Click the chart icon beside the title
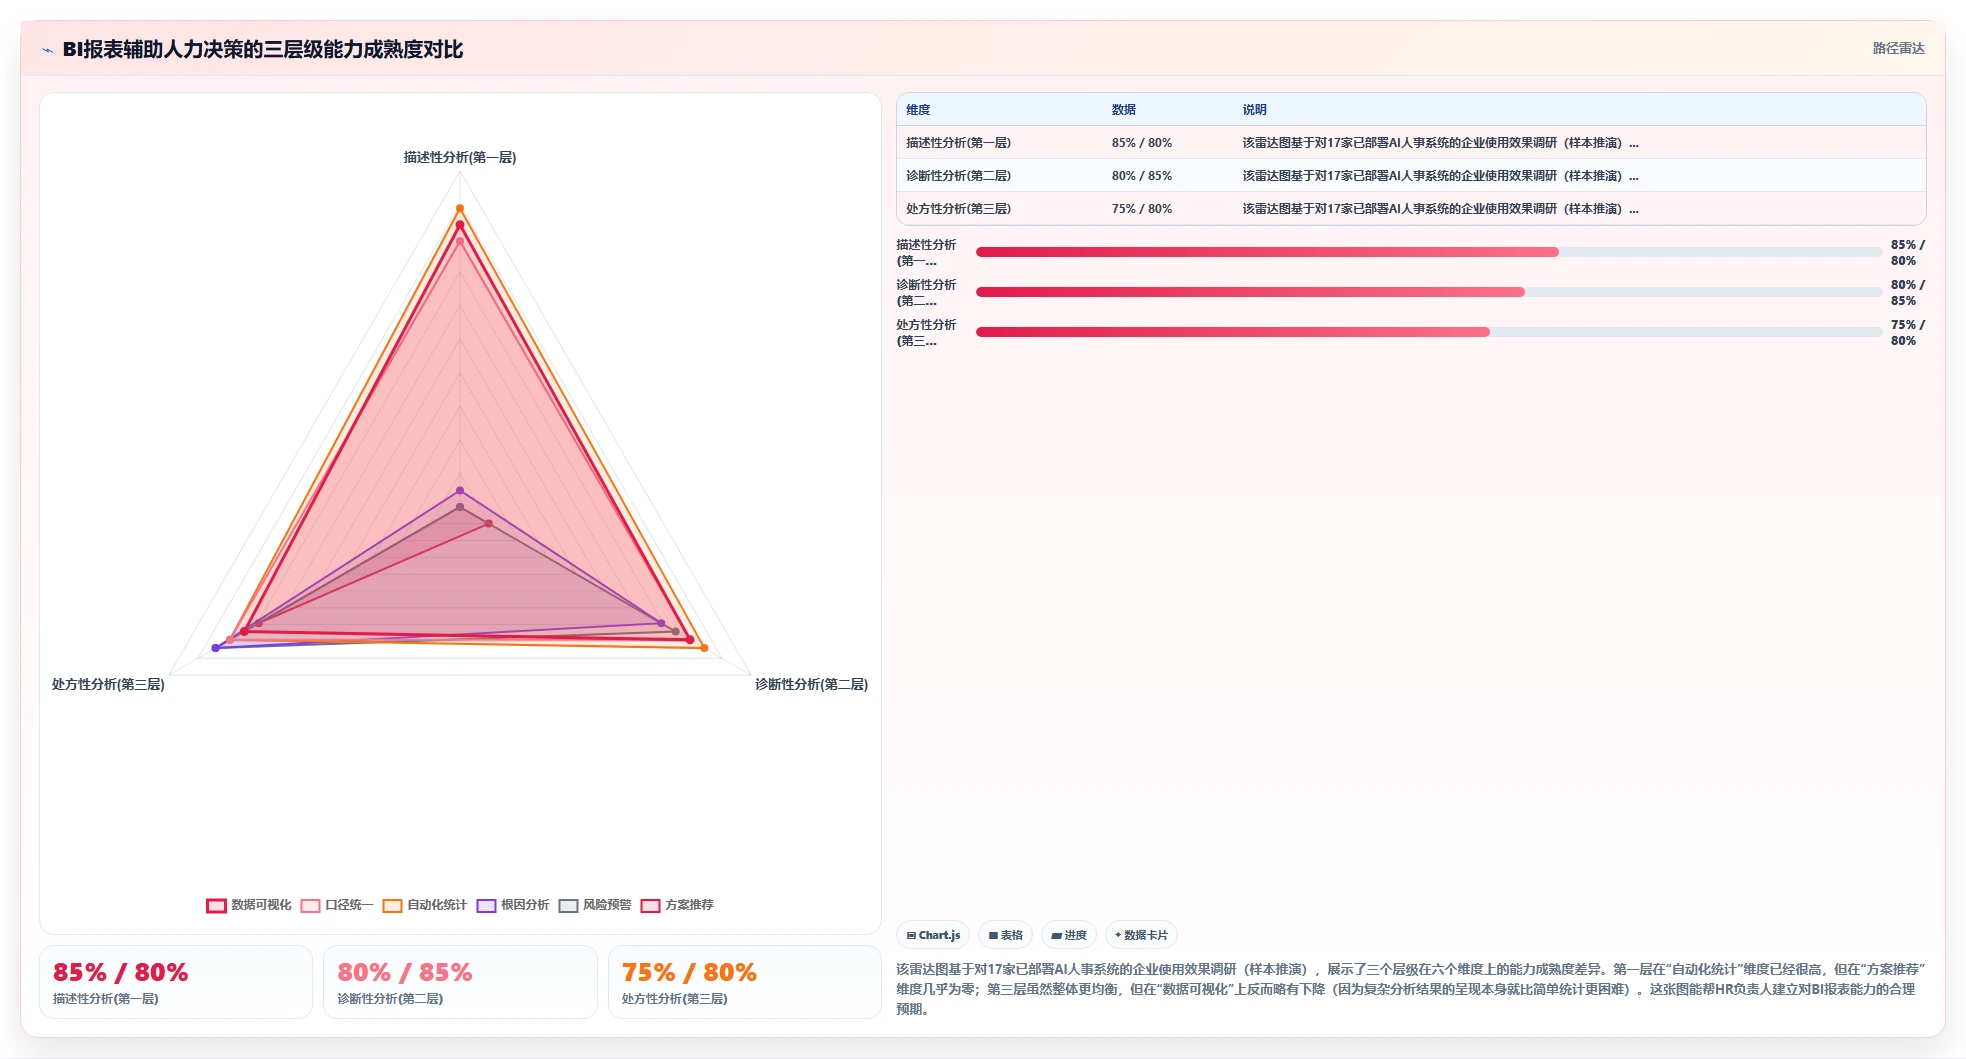 47,50
